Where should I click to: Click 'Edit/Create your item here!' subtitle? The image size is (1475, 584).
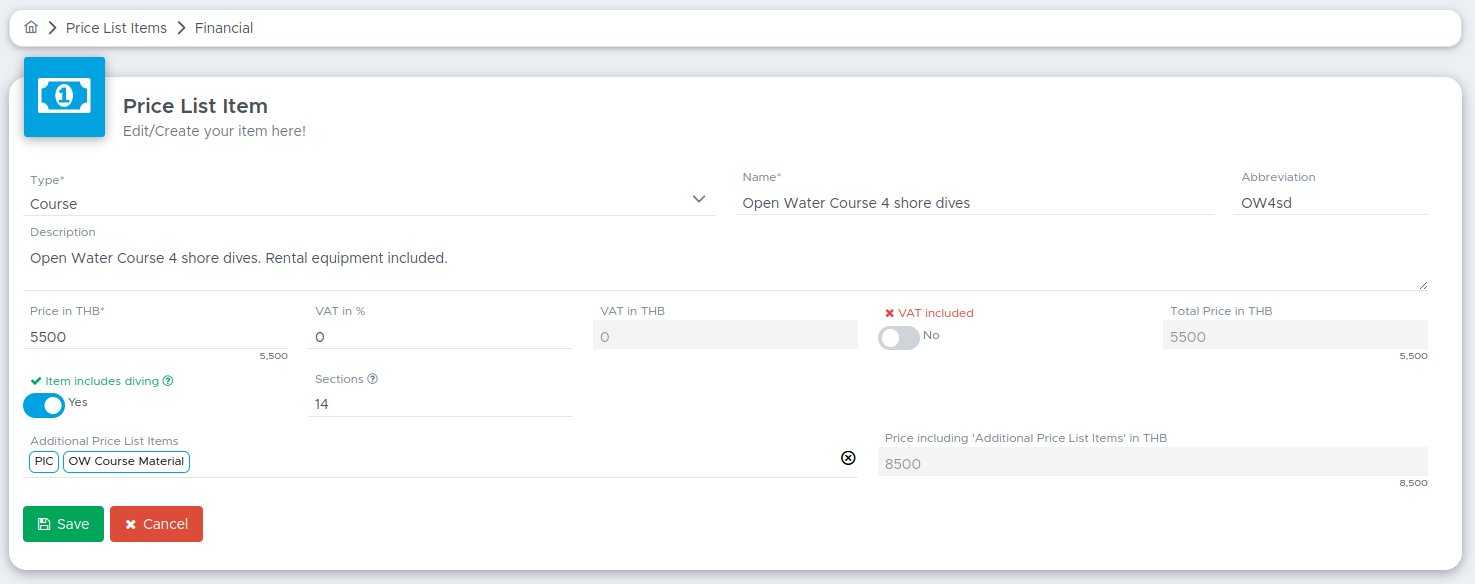point(214,131)
